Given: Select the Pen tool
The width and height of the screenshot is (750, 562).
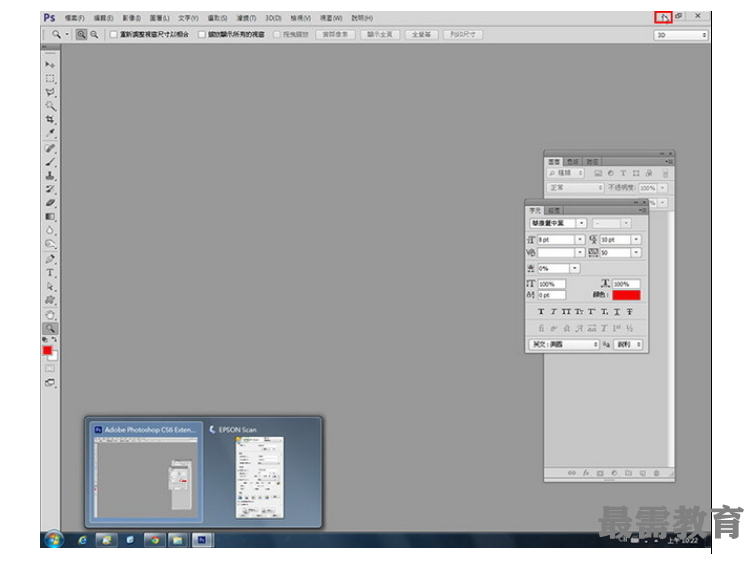Looking at the screenshot, I should (50, 259).
